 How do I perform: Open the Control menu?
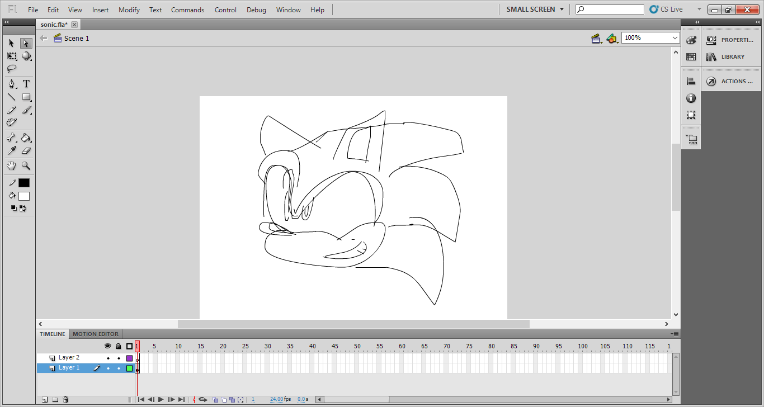point(226,10)
